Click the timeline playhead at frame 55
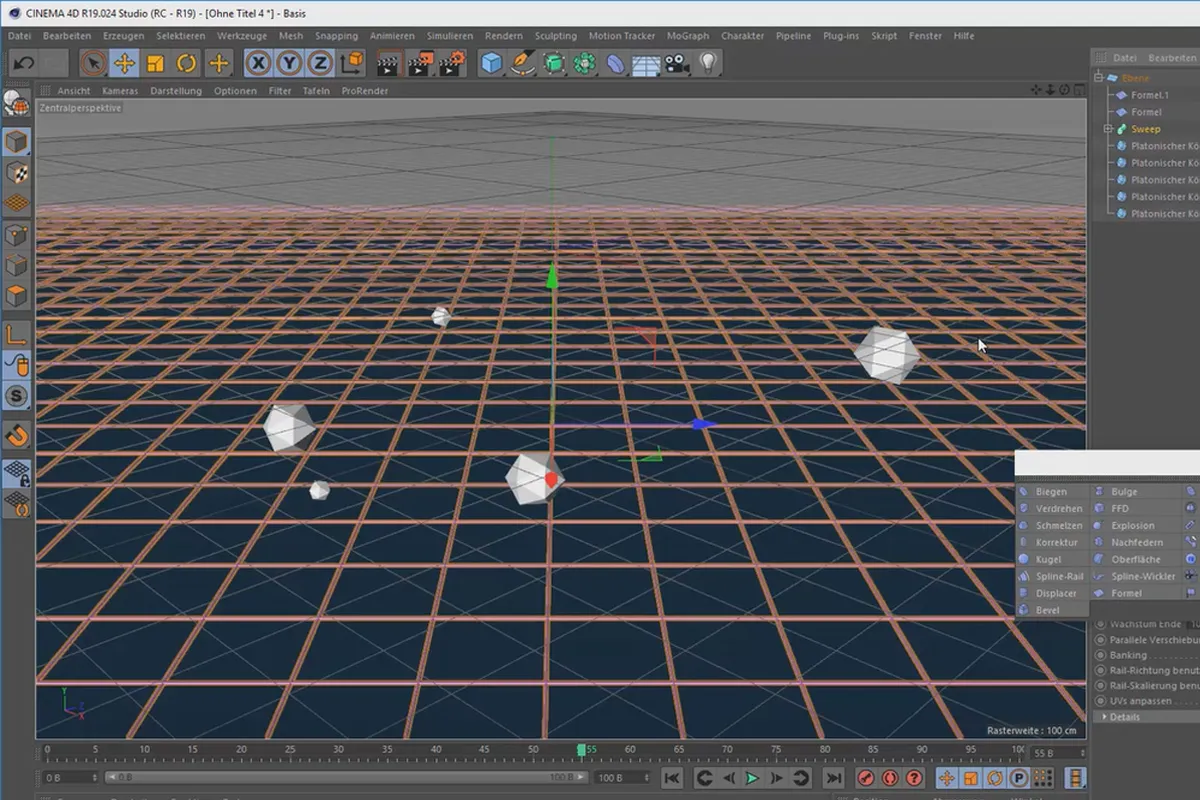The height and width of the screenshot is (800, 1200). coord(581,750)
